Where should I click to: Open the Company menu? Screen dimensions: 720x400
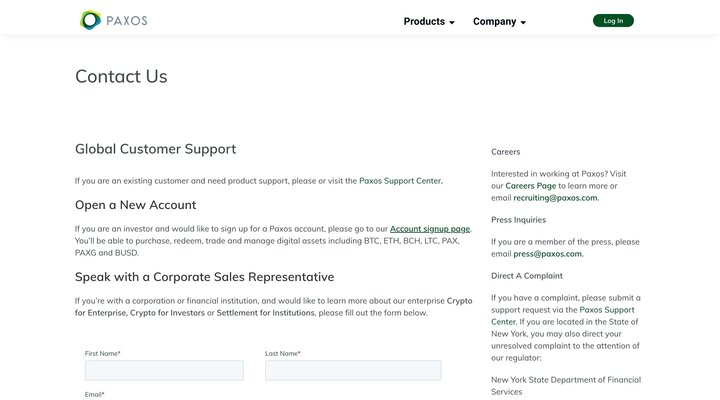pos(494,21)
